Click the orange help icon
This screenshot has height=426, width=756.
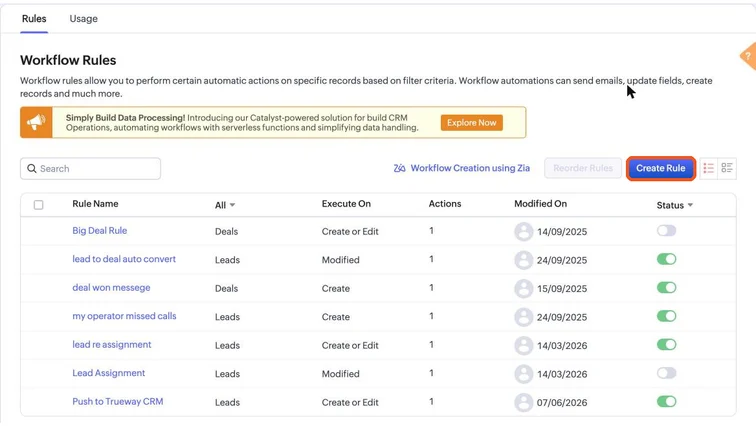coord(748,56)
